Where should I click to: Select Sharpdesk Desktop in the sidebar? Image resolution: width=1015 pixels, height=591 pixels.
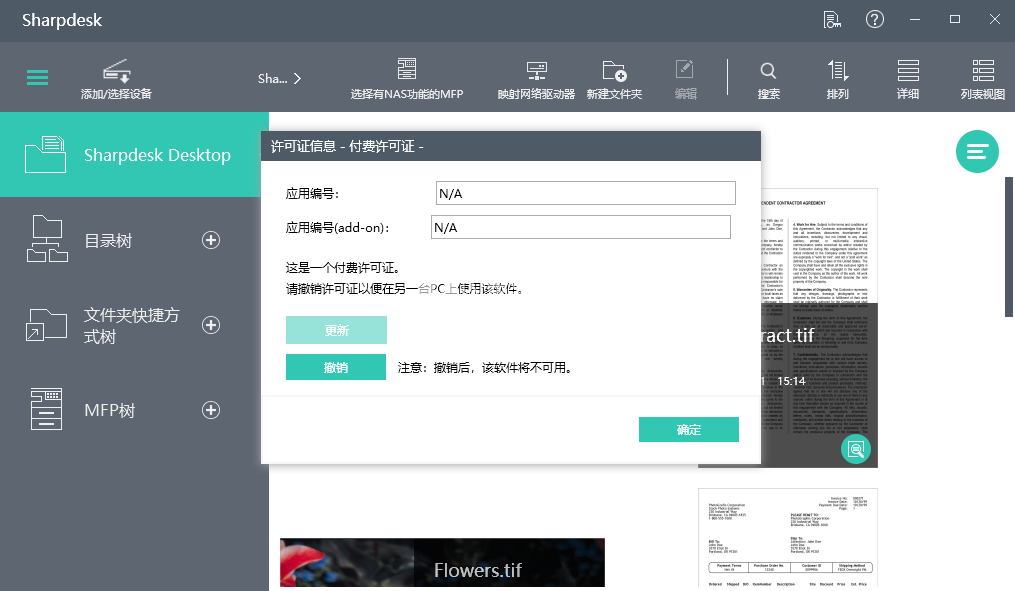(x=134, y=155)
